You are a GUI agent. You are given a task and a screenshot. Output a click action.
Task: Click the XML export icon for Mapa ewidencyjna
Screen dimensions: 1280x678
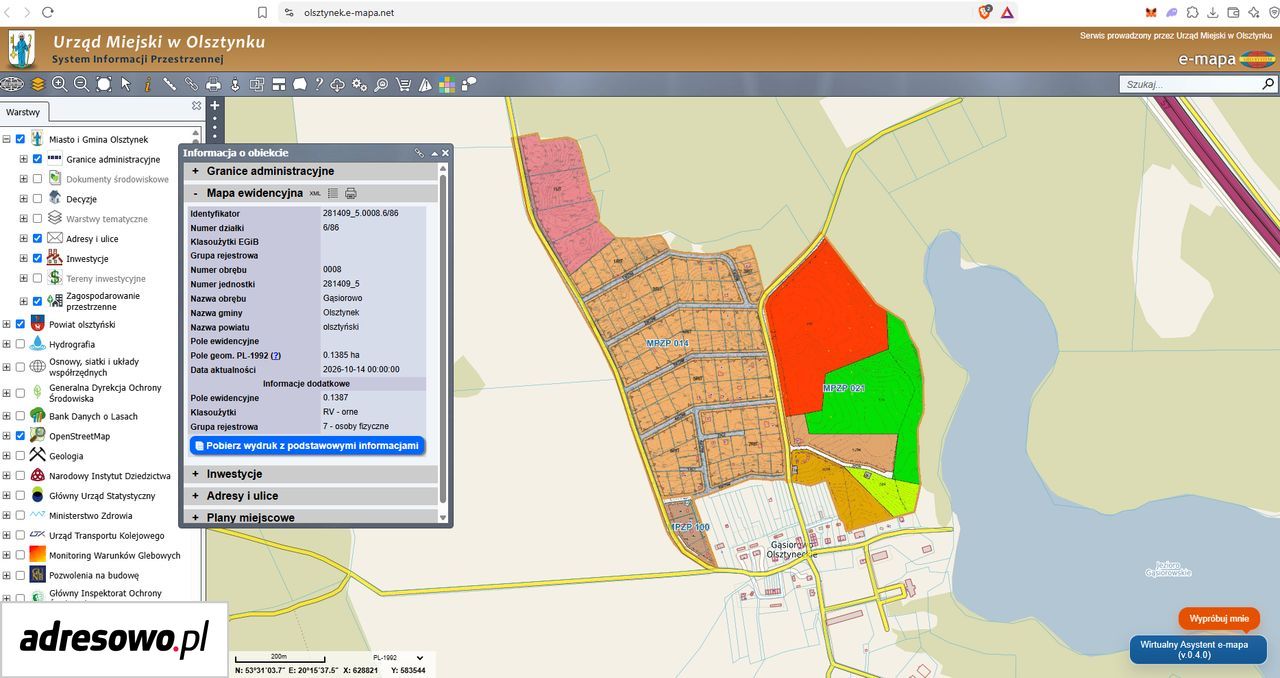pos(316,193)
